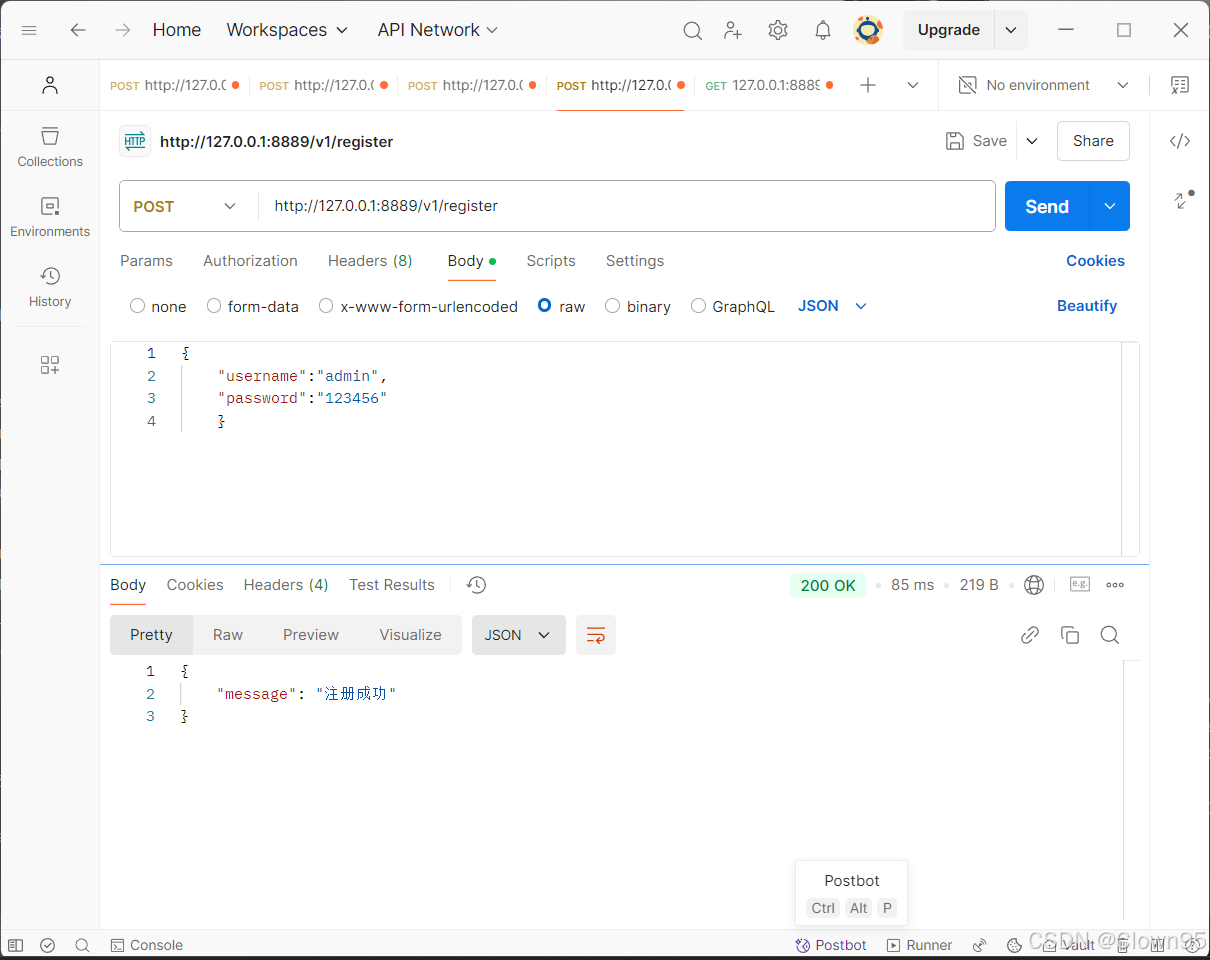The width and height of the screenshot is (1210, 960).
Task: Show the Raw response view
Action: coord(228,635)
